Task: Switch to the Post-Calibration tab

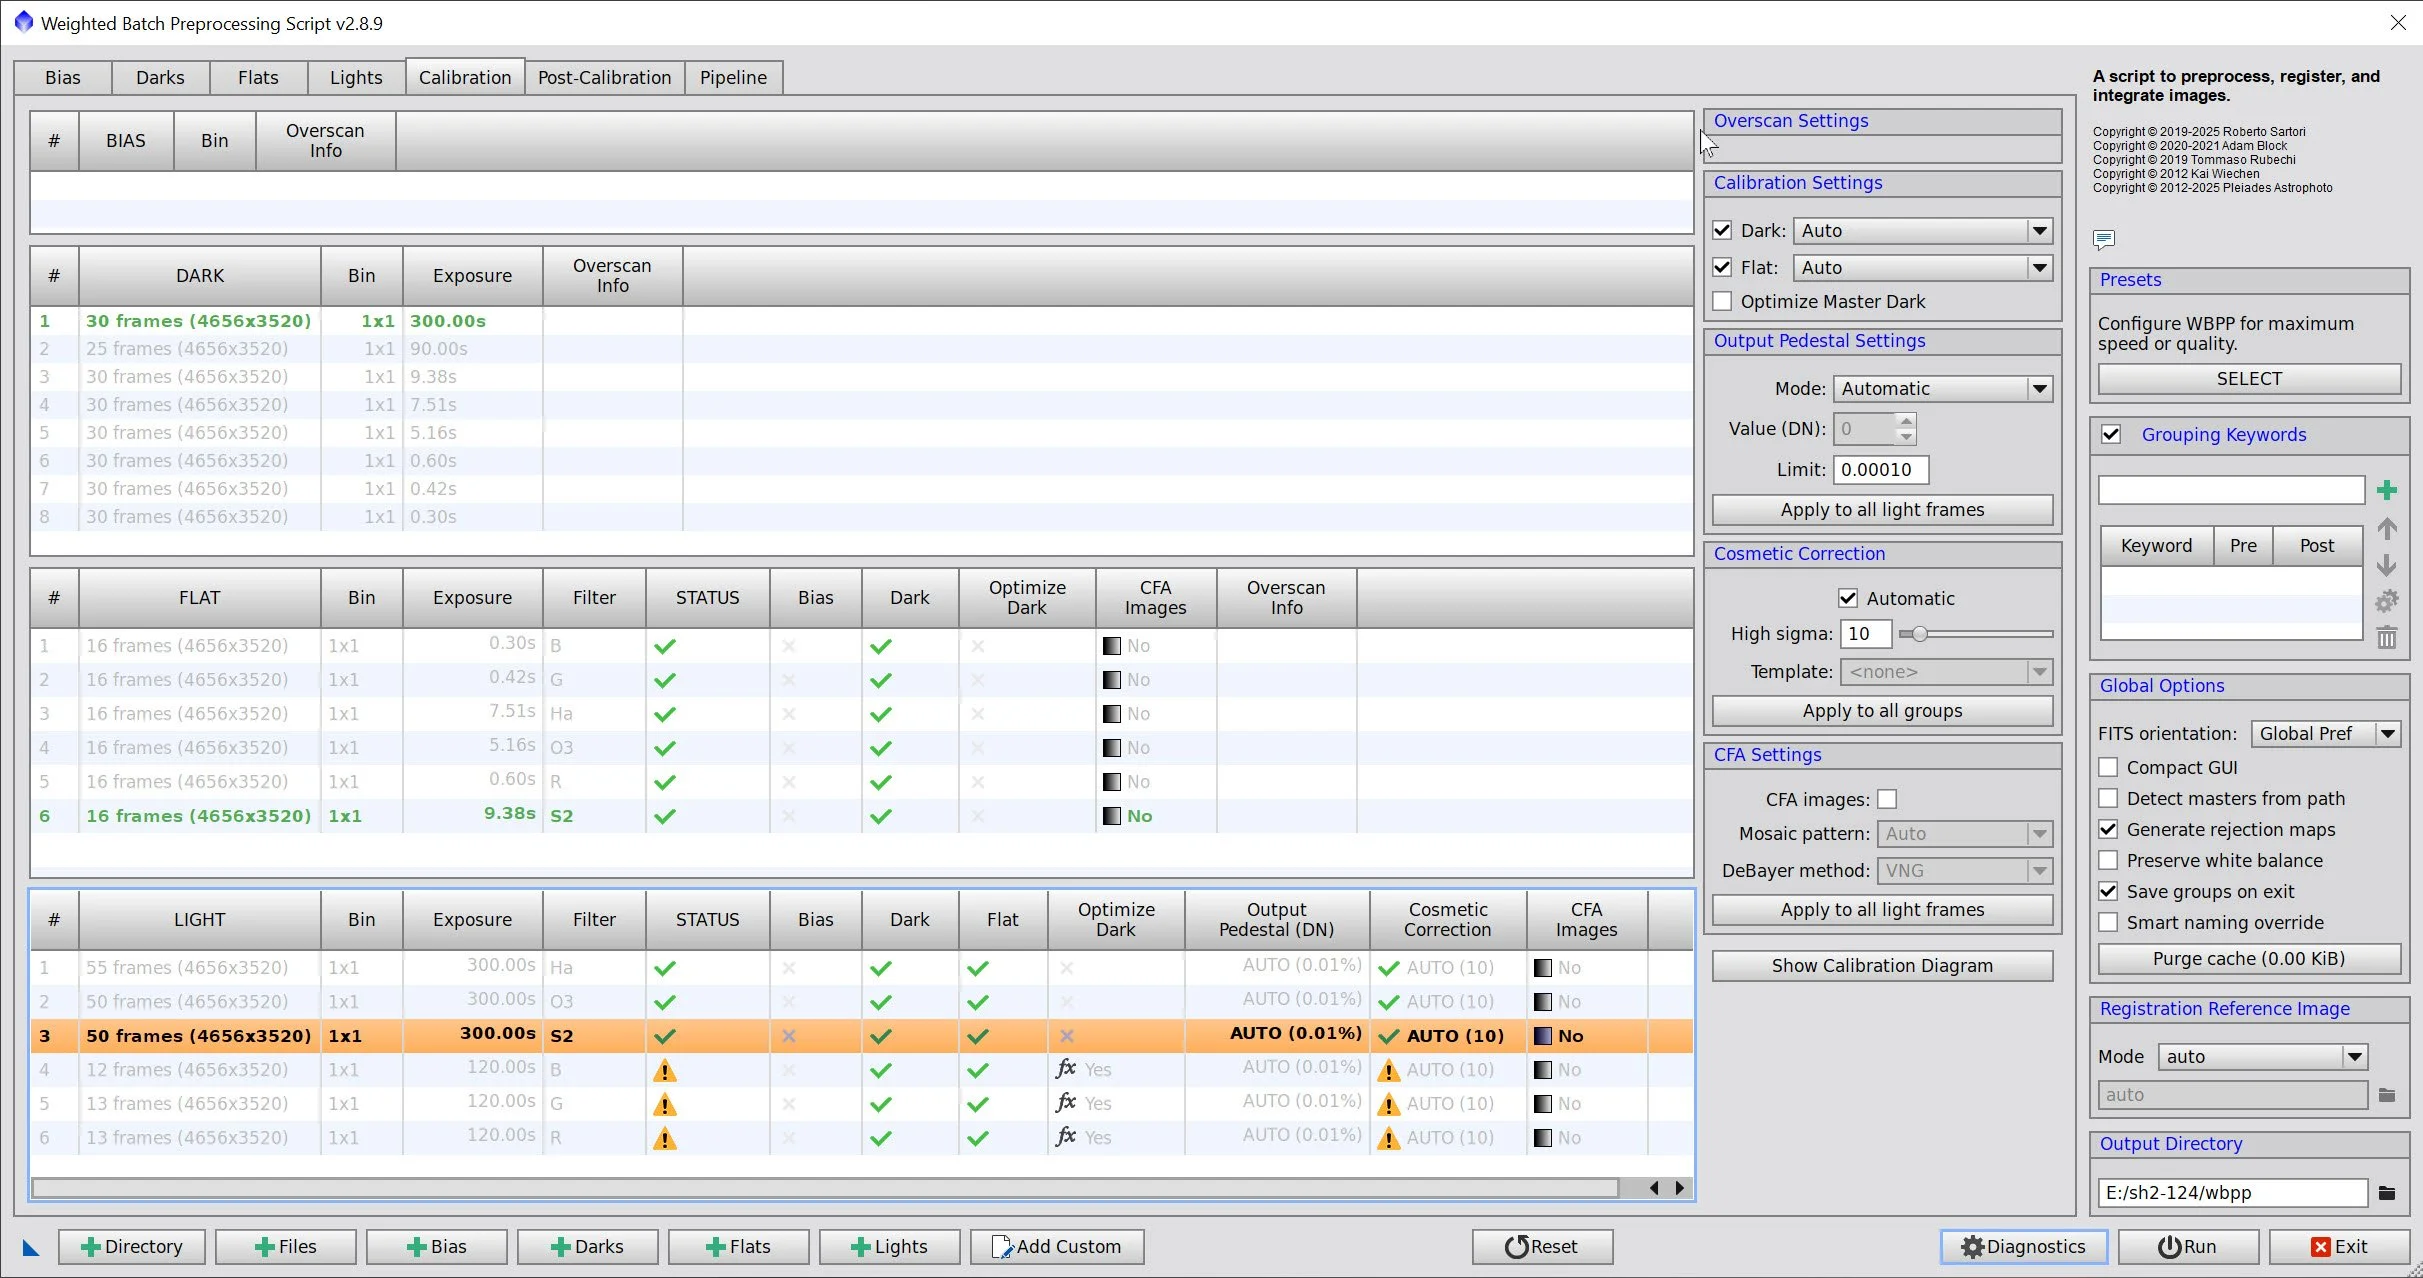Action: tap(604, 77)
